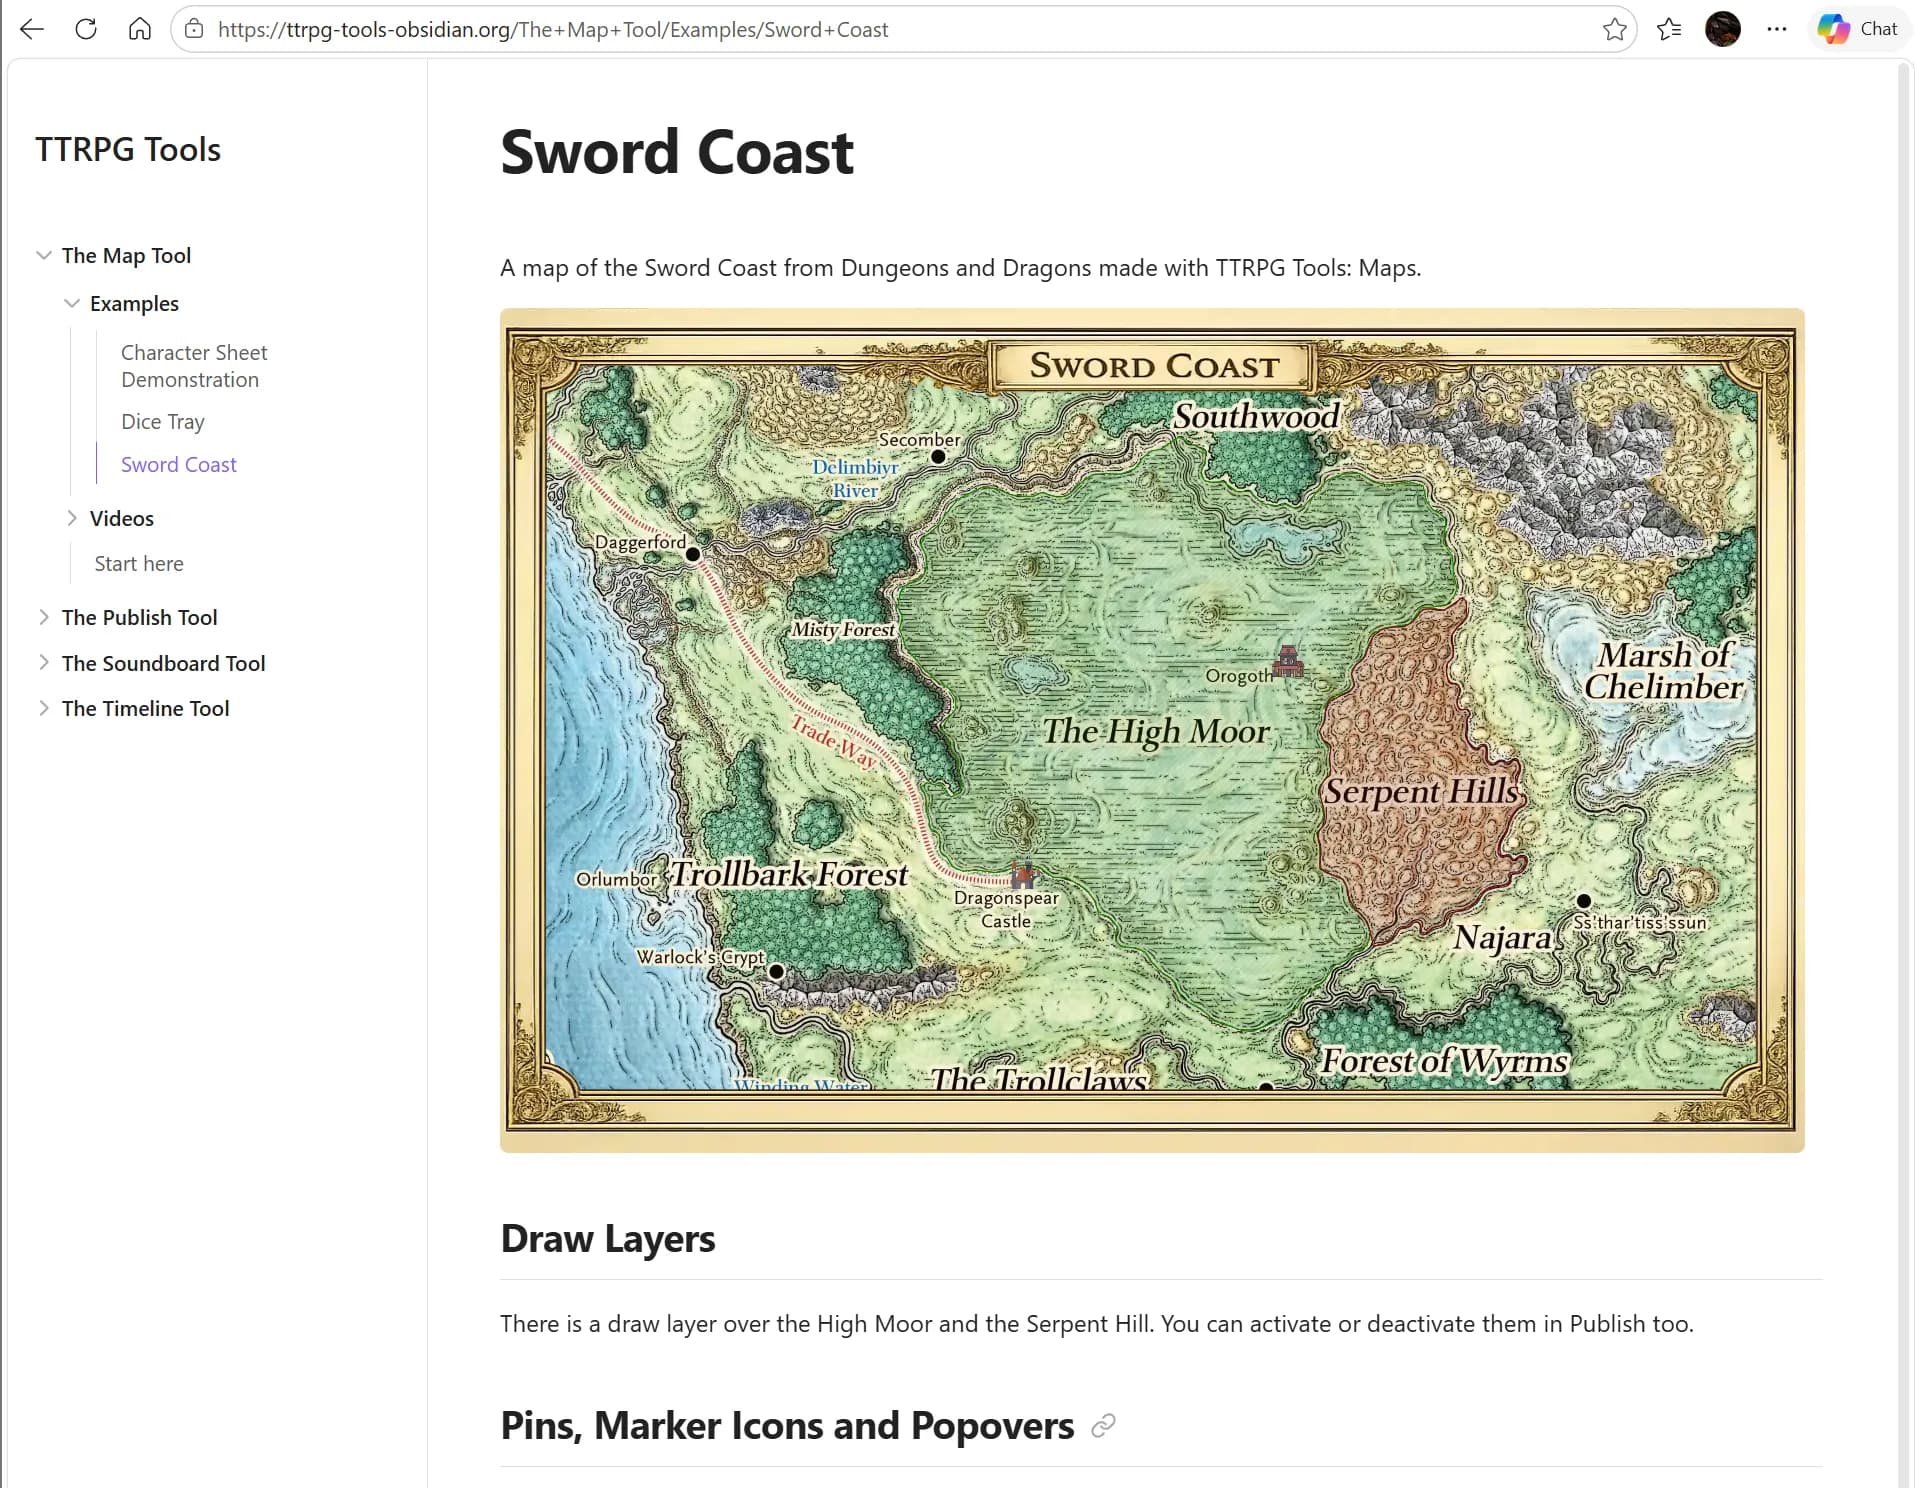This screenshot has height=1488, width=1915.
Task: Open Copilot Chat
Action: click(x=1859, y=29)
